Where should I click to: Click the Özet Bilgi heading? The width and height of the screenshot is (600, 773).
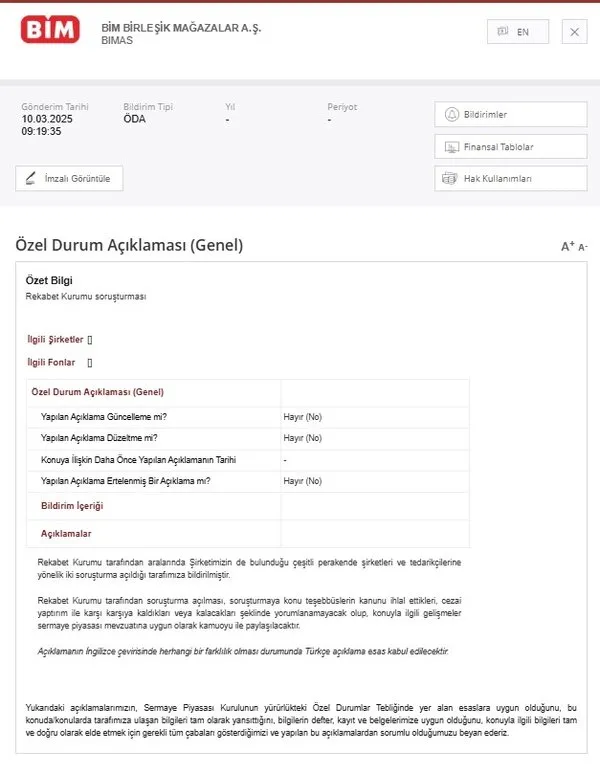click(49, 281)
